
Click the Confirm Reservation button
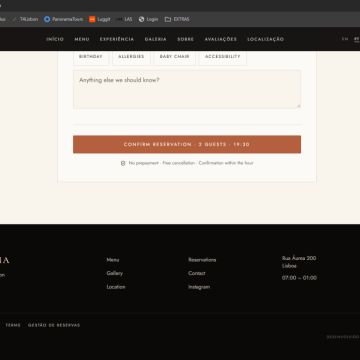(187, 144)
